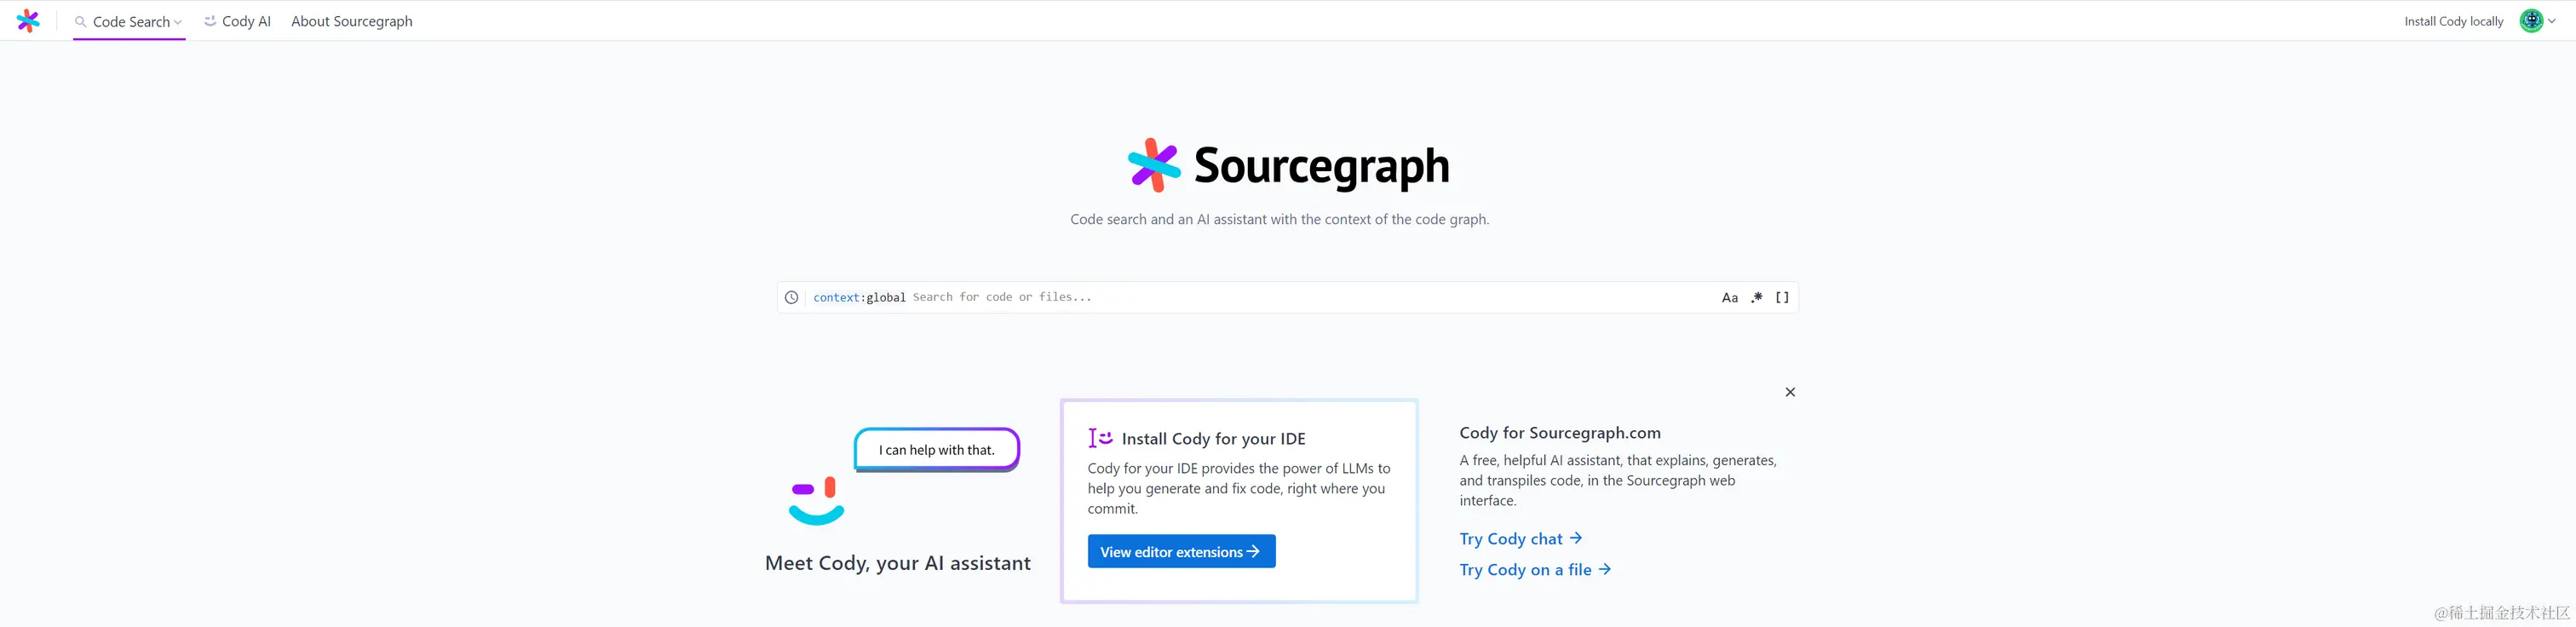
Task: Click the Cody IDE cursor icon
Action: pyautogui.click(x=1100, y=438)
